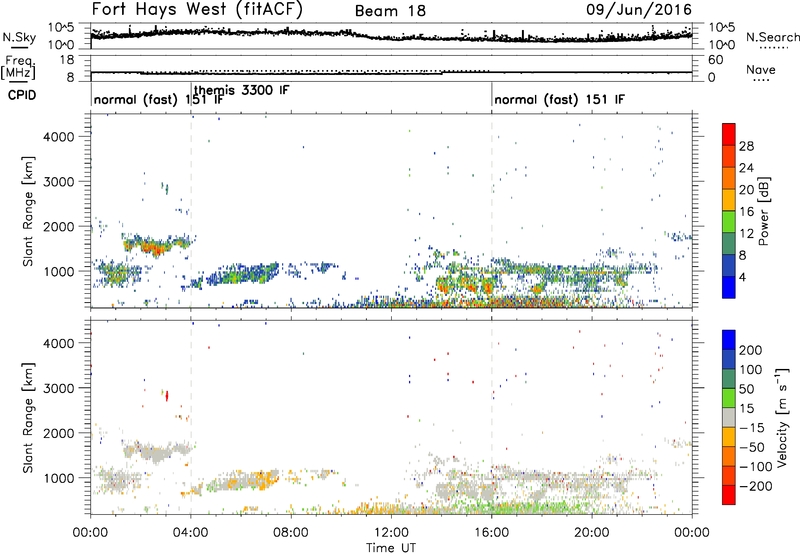Click the 'Velocity [m s-1]' color bar label
800x554 pixels.
783,417
